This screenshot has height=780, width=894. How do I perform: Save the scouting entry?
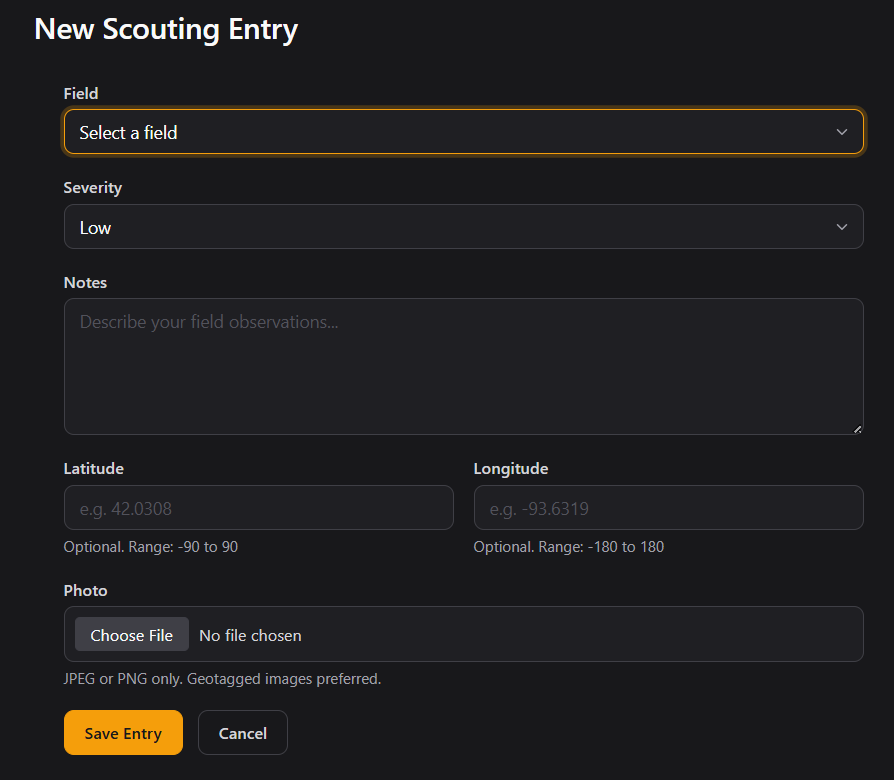pos(123,733)
